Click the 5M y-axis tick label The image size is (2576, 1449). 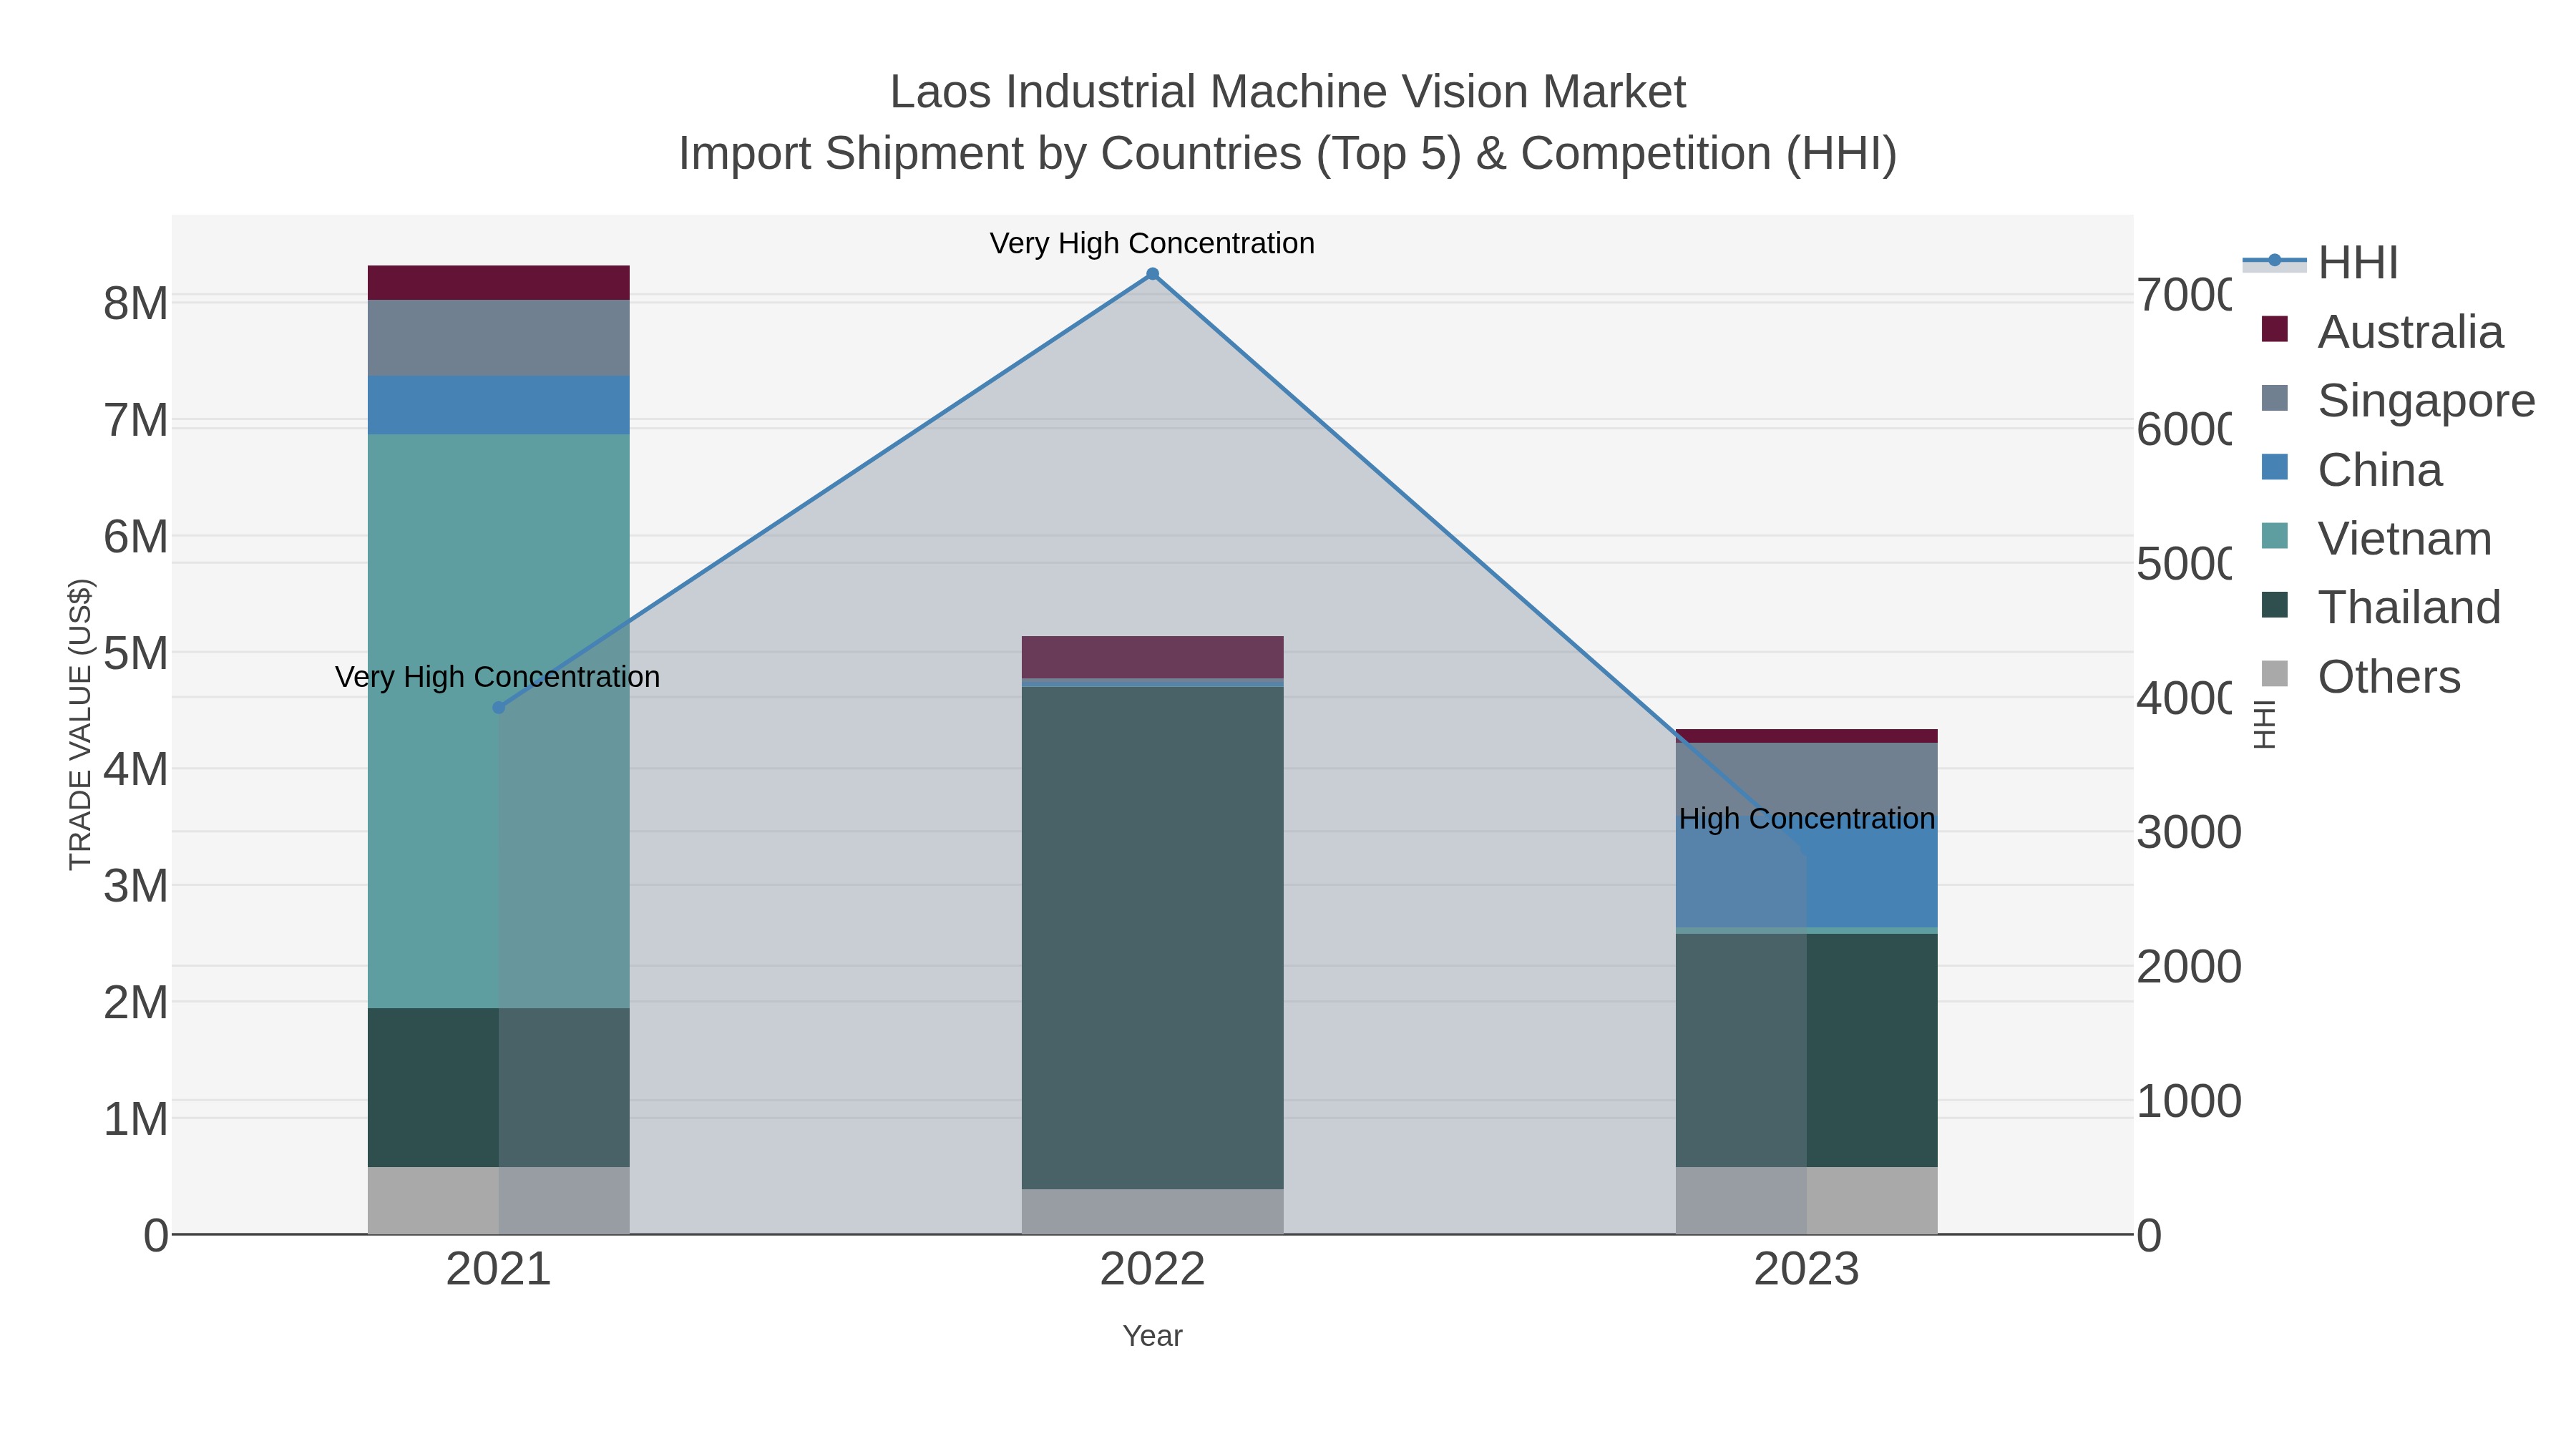point(136,653)
